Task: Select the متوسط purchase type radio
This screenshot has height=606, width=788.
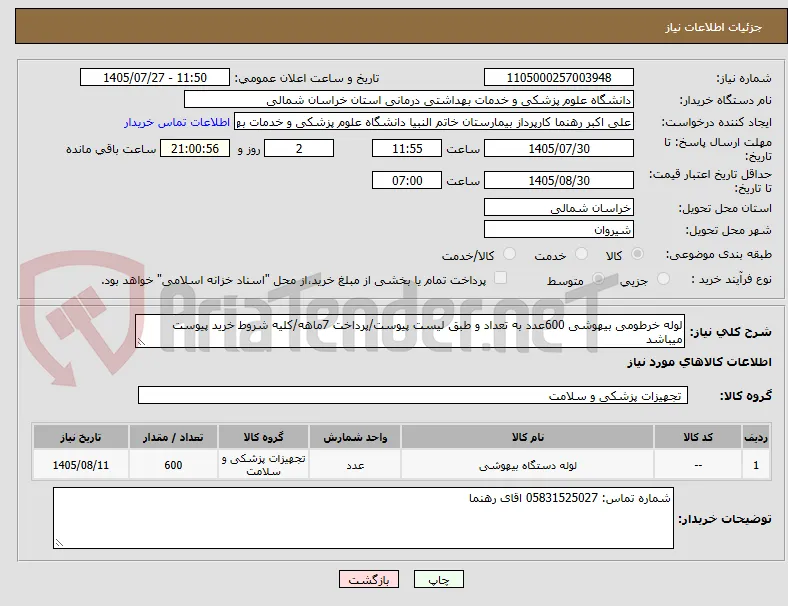Action: 598,279
